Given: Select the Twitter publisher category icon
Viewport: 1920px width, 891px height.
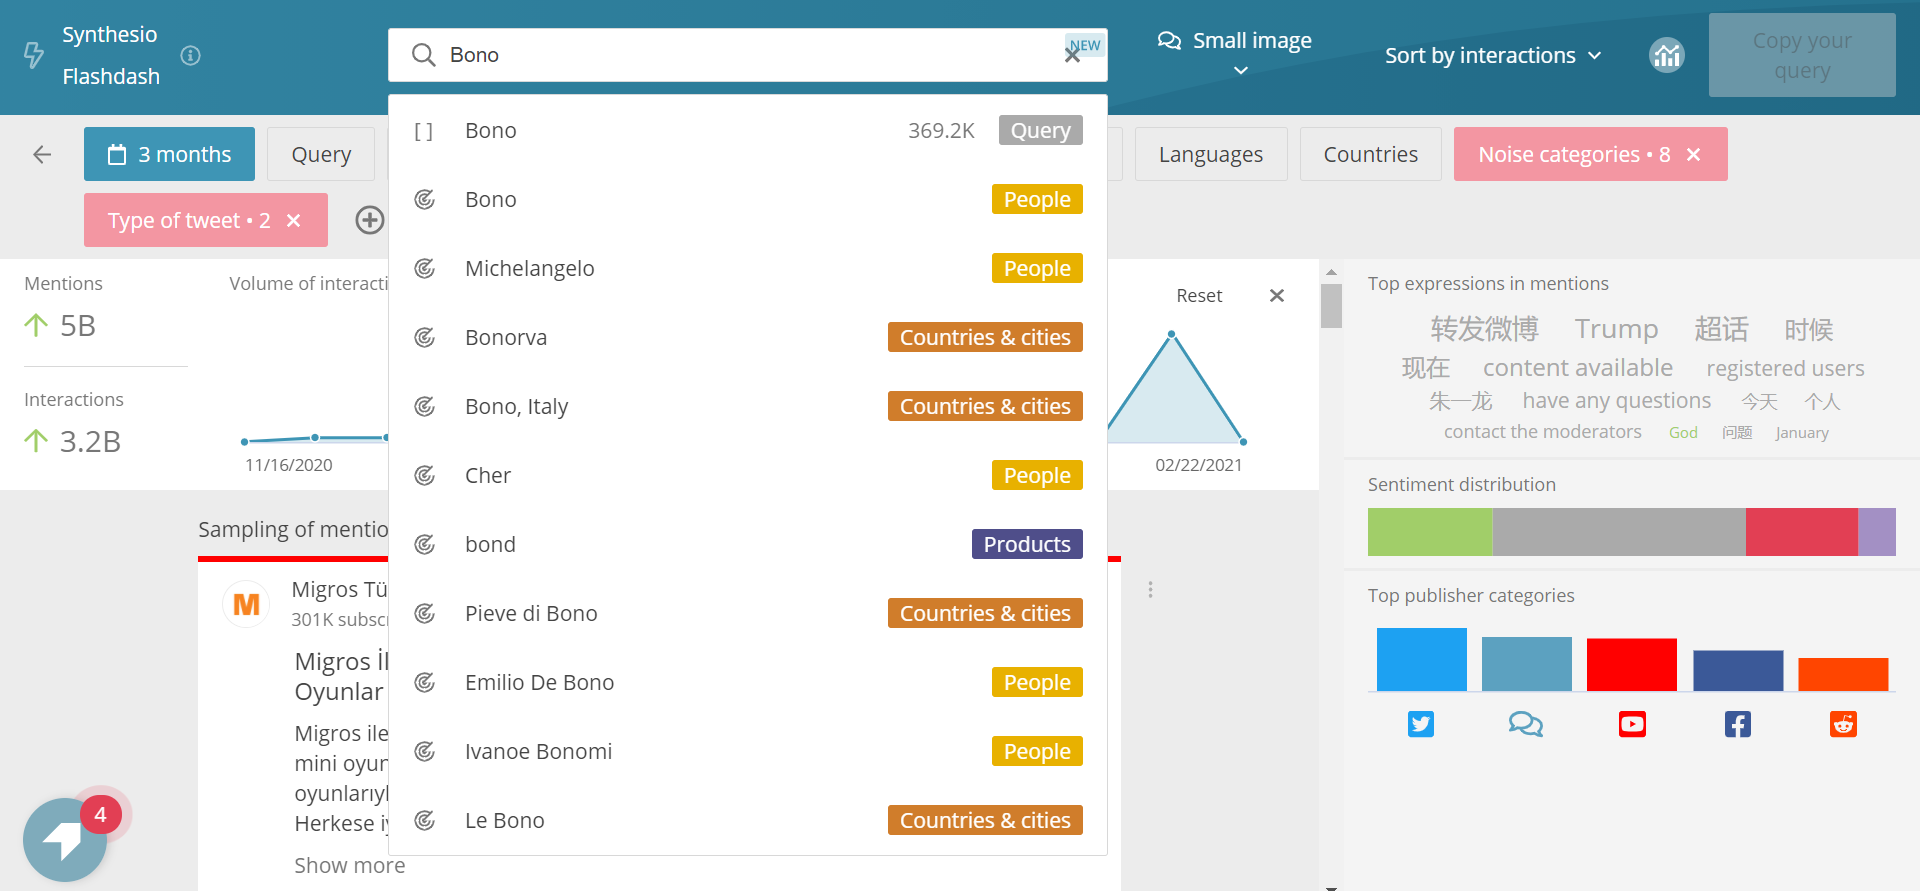Looking at the screenshot, I should pyautogui.click(x=1421, y=724).
